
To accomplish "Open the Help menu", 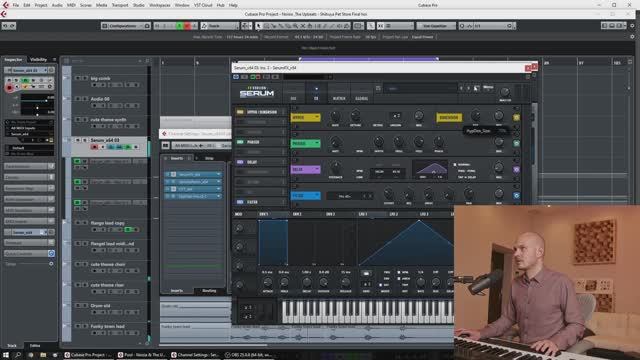I will (x=233, y=5).
